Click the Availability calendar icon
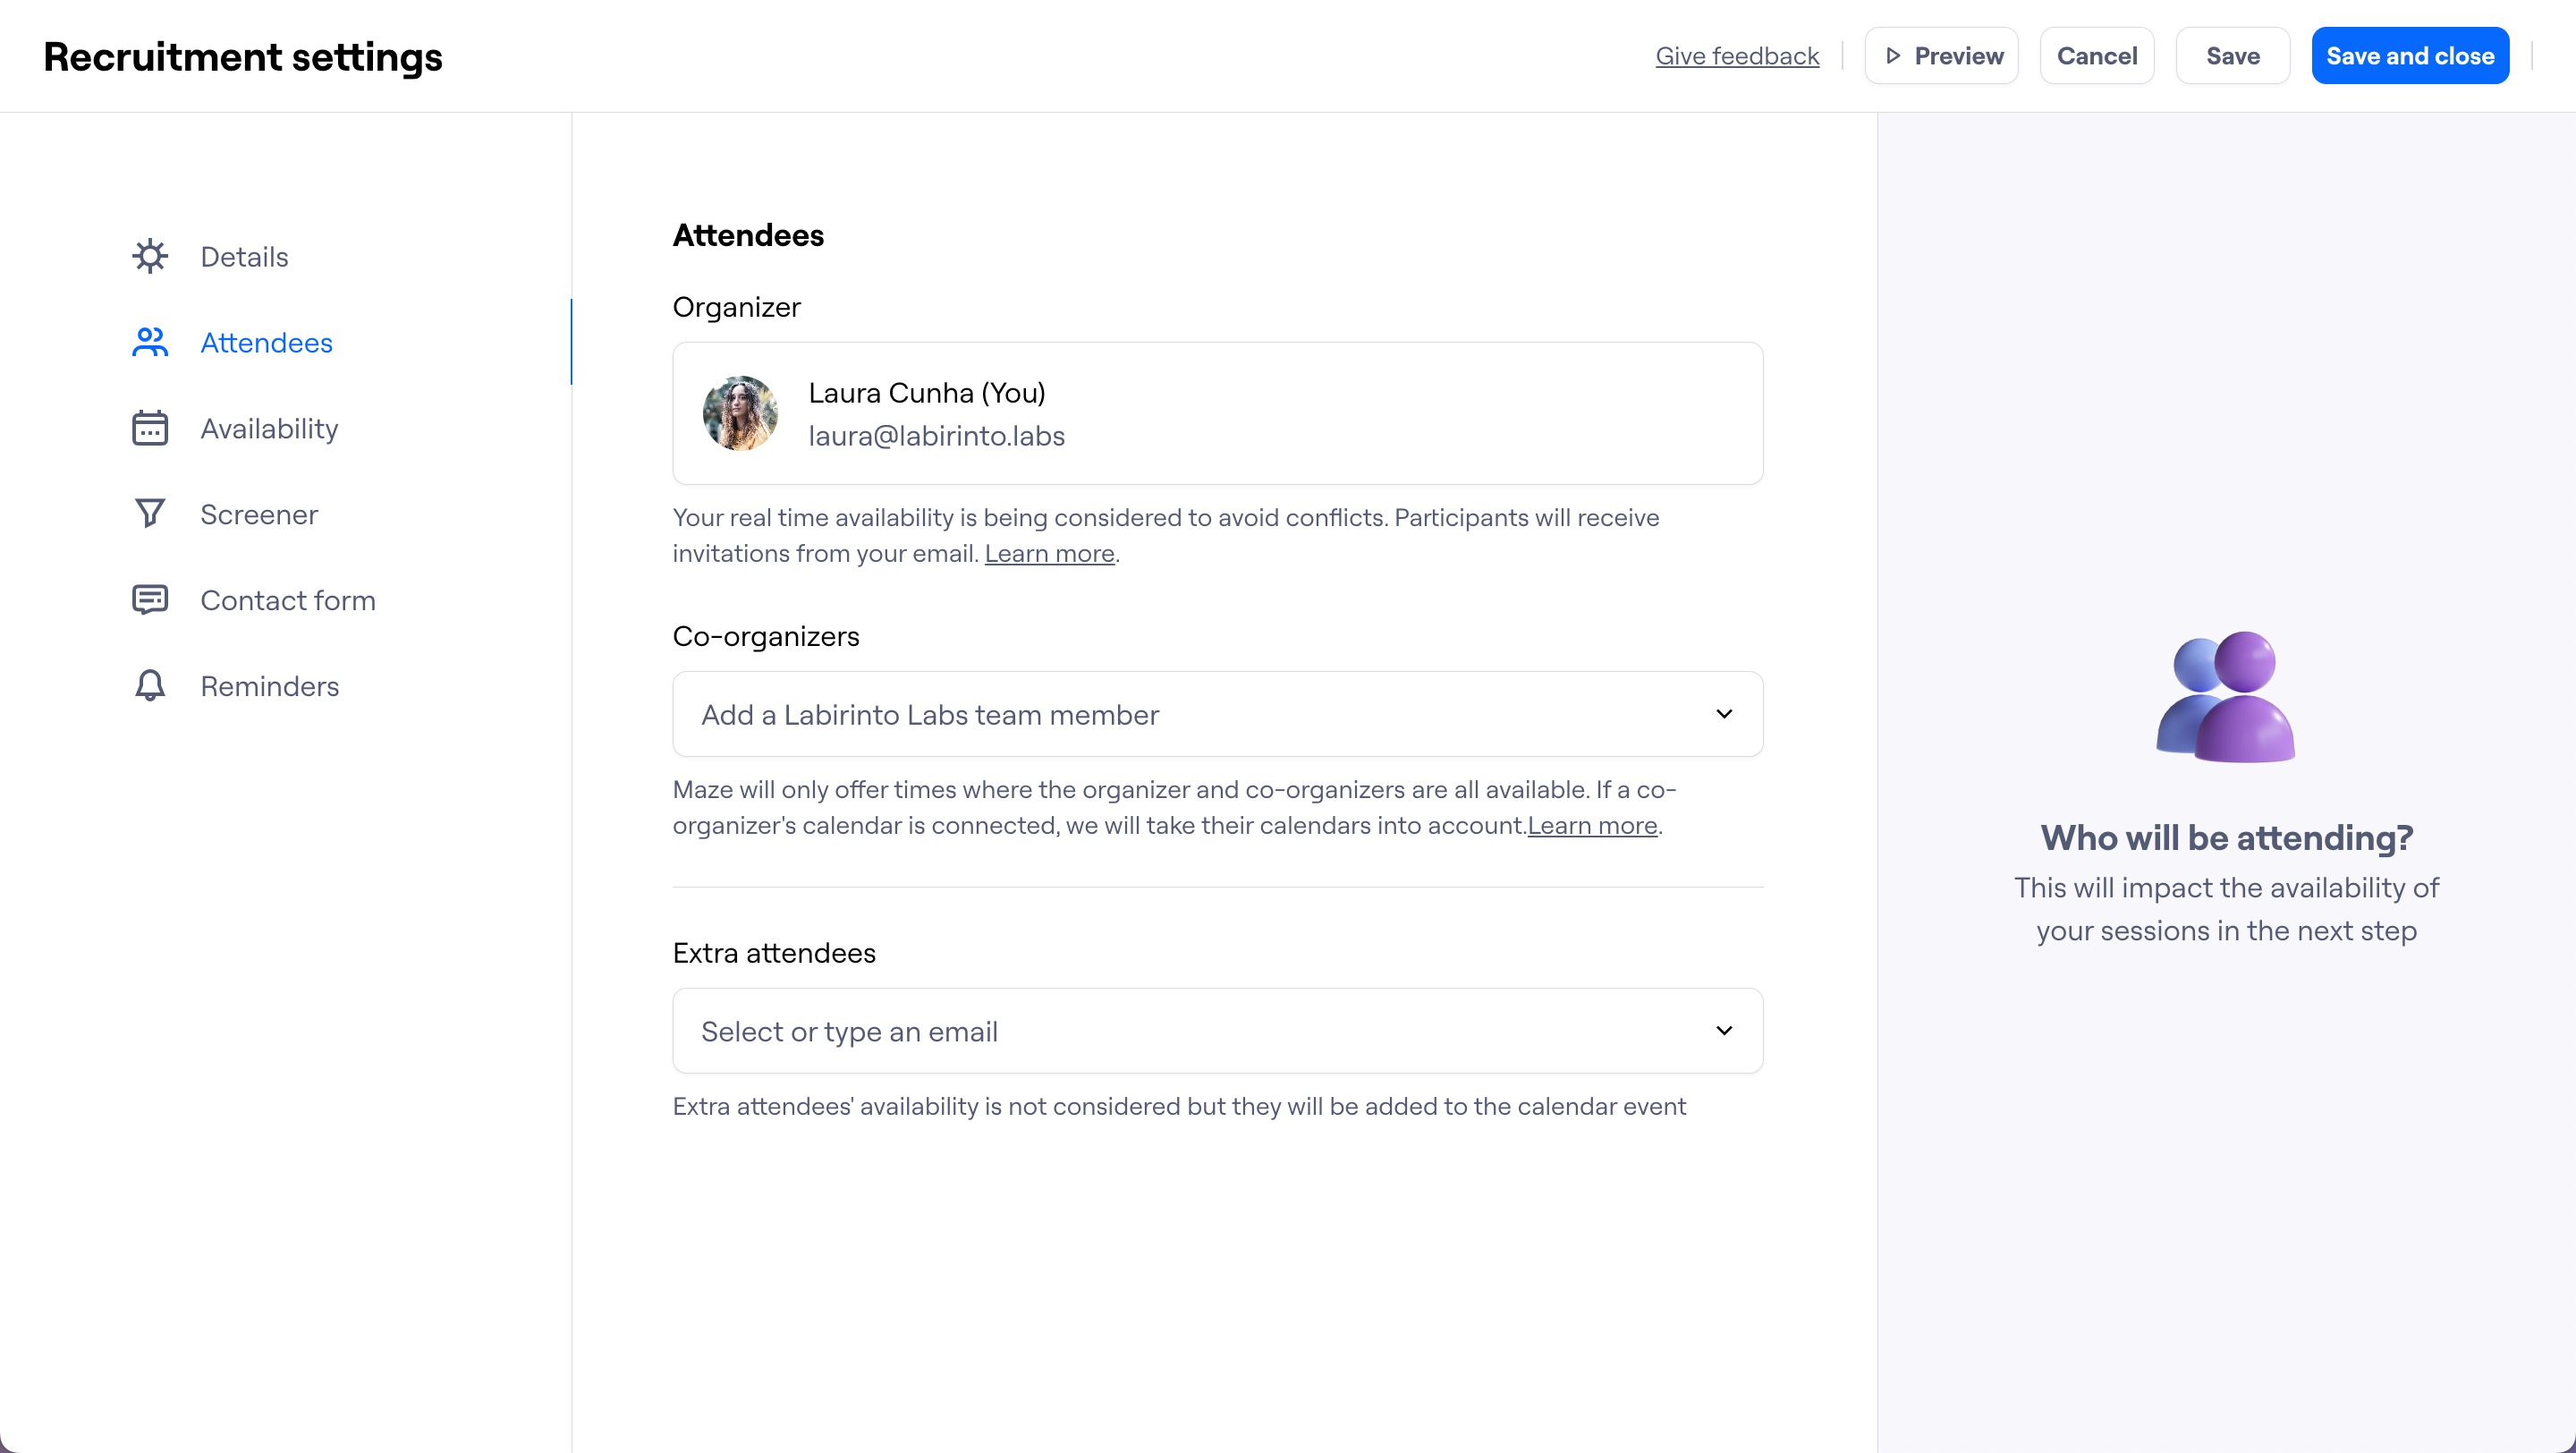The image size is (2576, 1453). 150,429
